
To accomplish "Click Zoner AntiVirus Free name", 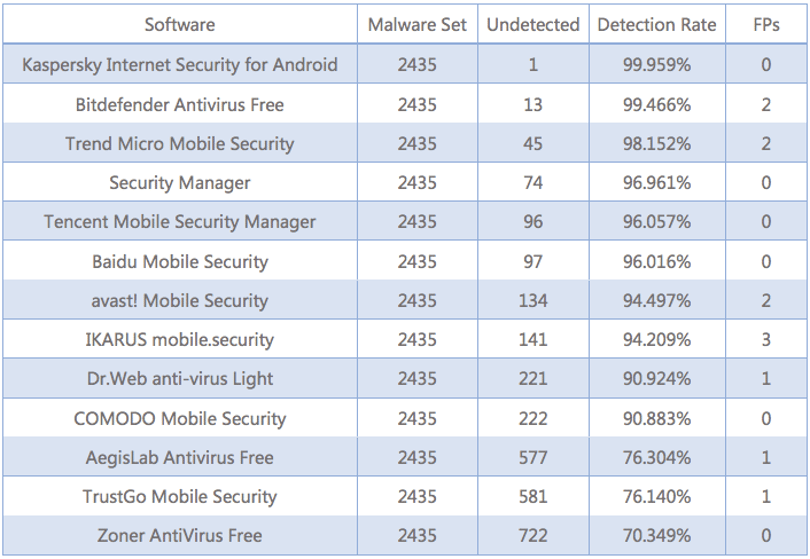I will click(x=180, y=535).
